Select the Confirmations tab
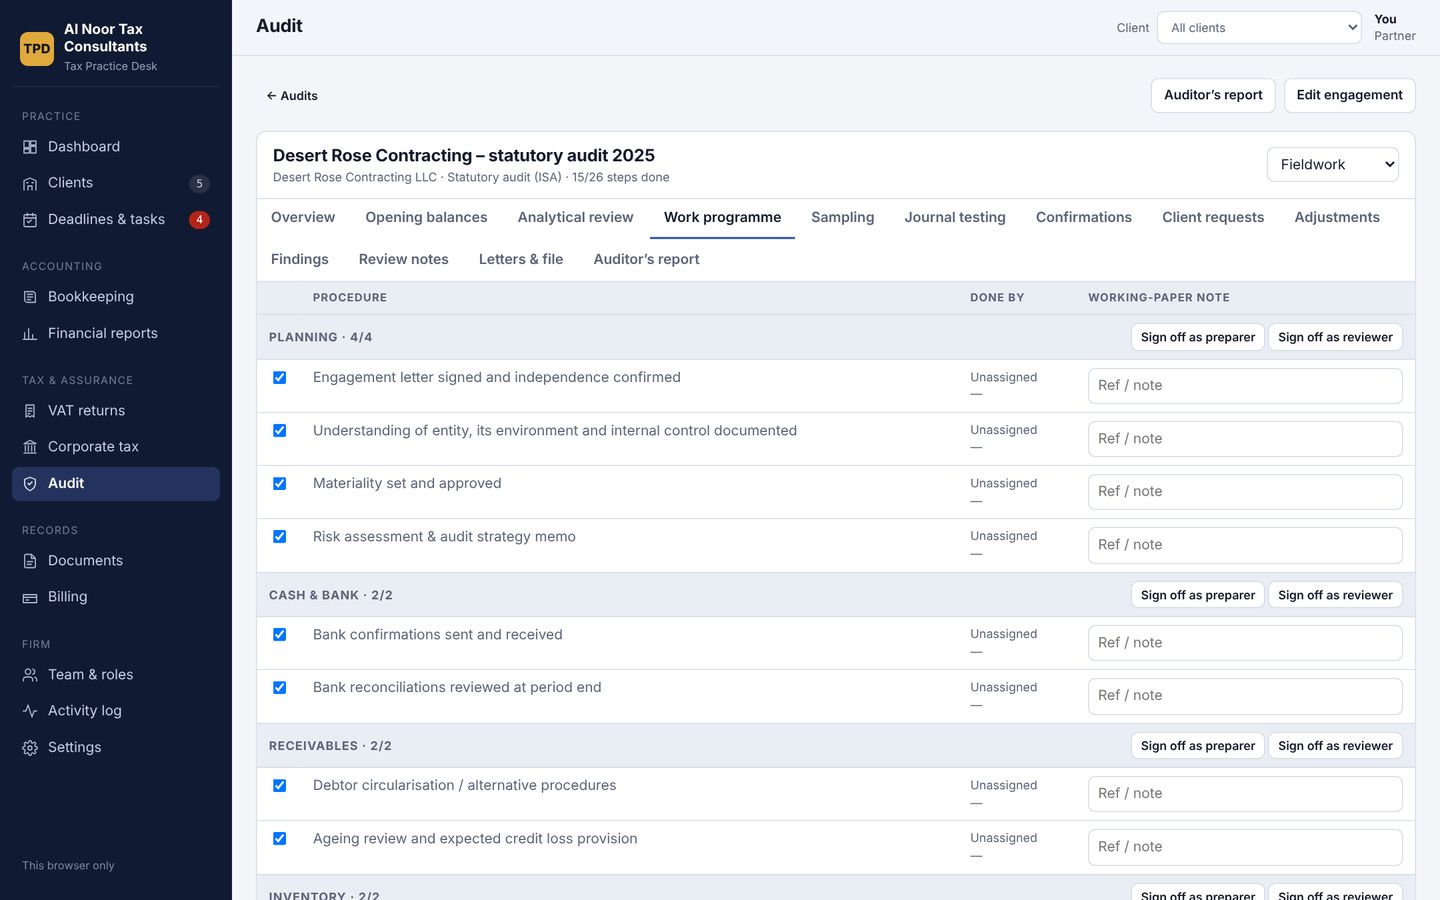Image resolution: width=1440 pixels, height=900 pixels. [x=1084, y=217]
